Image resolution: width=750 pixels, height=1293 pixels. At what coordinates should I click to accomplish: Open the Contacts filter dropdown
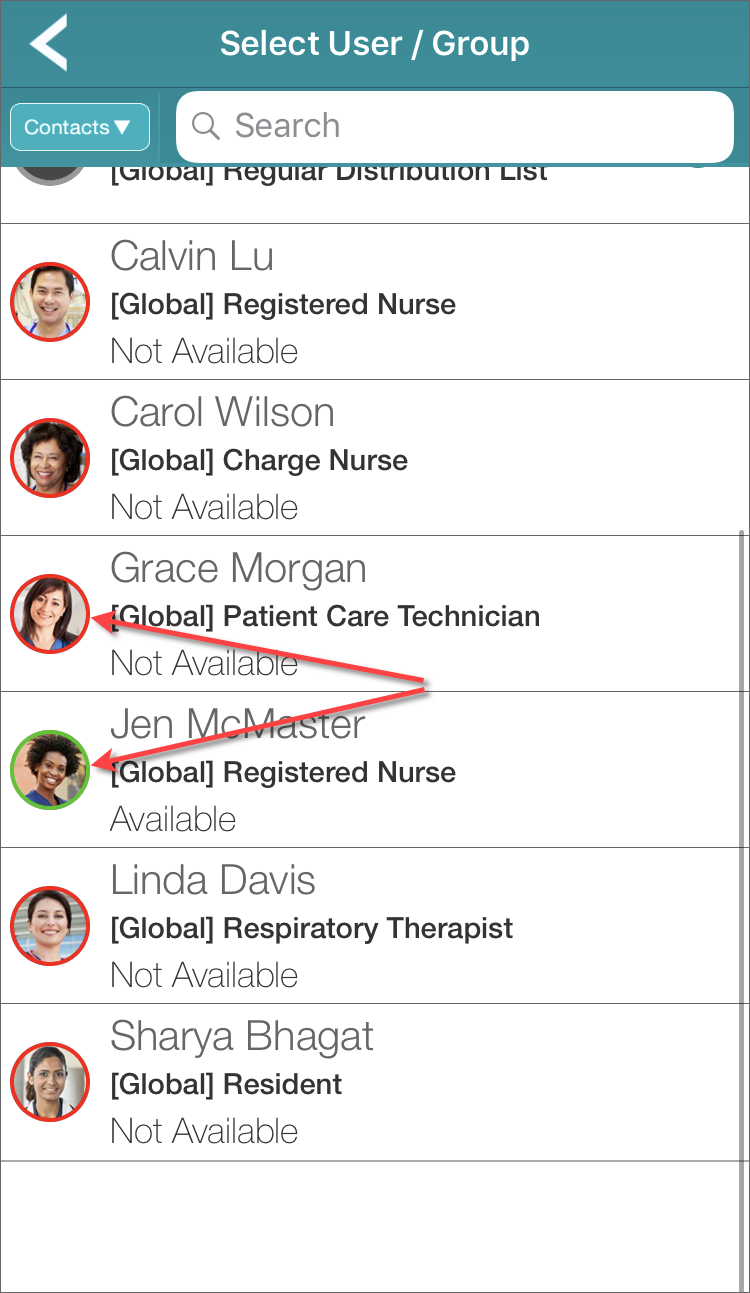(80, 127)
